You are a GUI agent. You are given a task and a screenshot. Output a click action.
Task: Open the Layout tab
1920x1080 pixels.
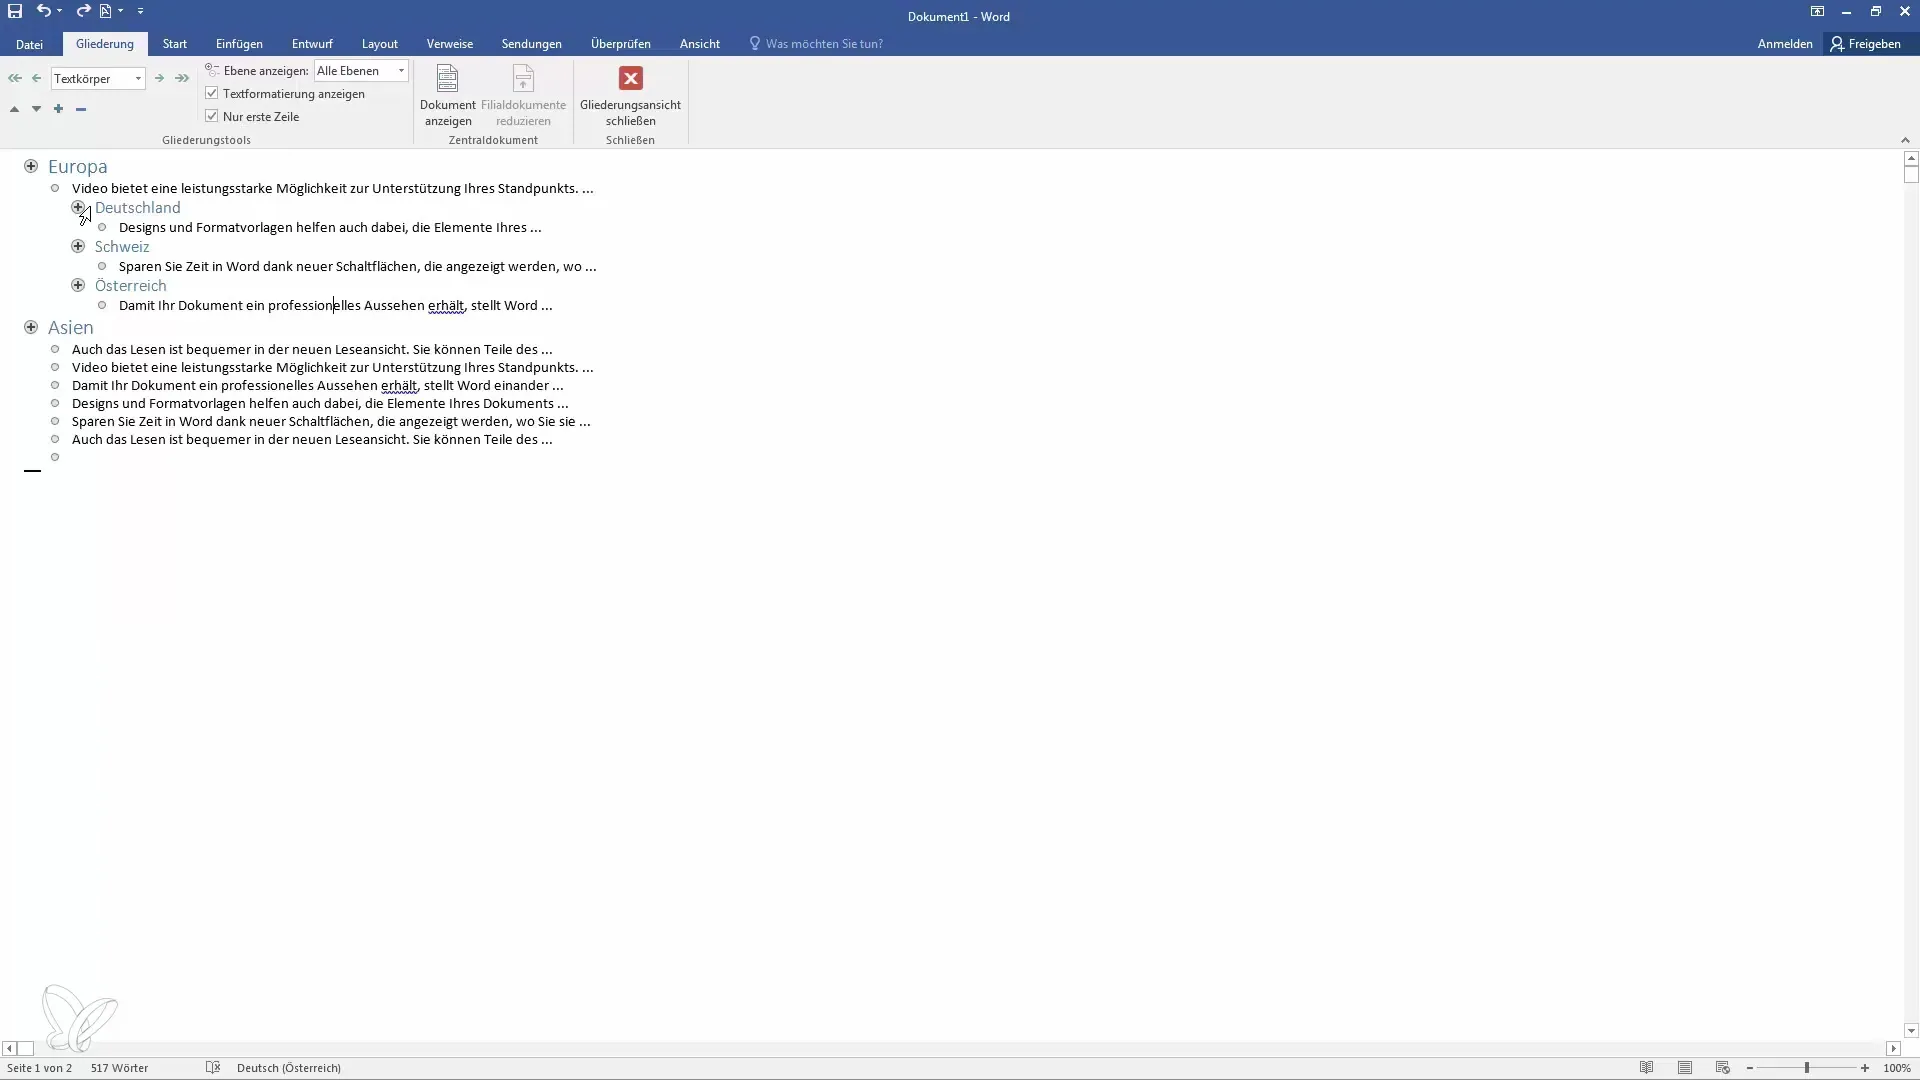pos(380,44)
